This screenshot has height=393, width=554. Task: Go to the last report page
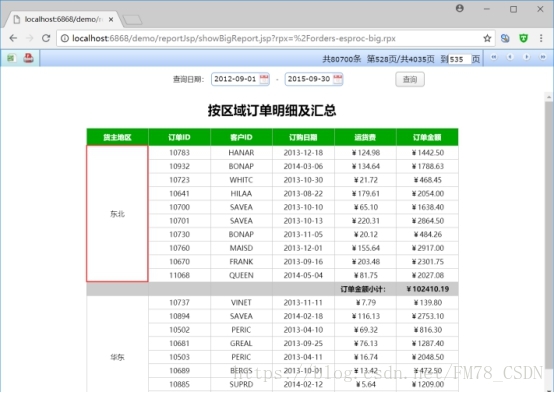coord(543,57)
